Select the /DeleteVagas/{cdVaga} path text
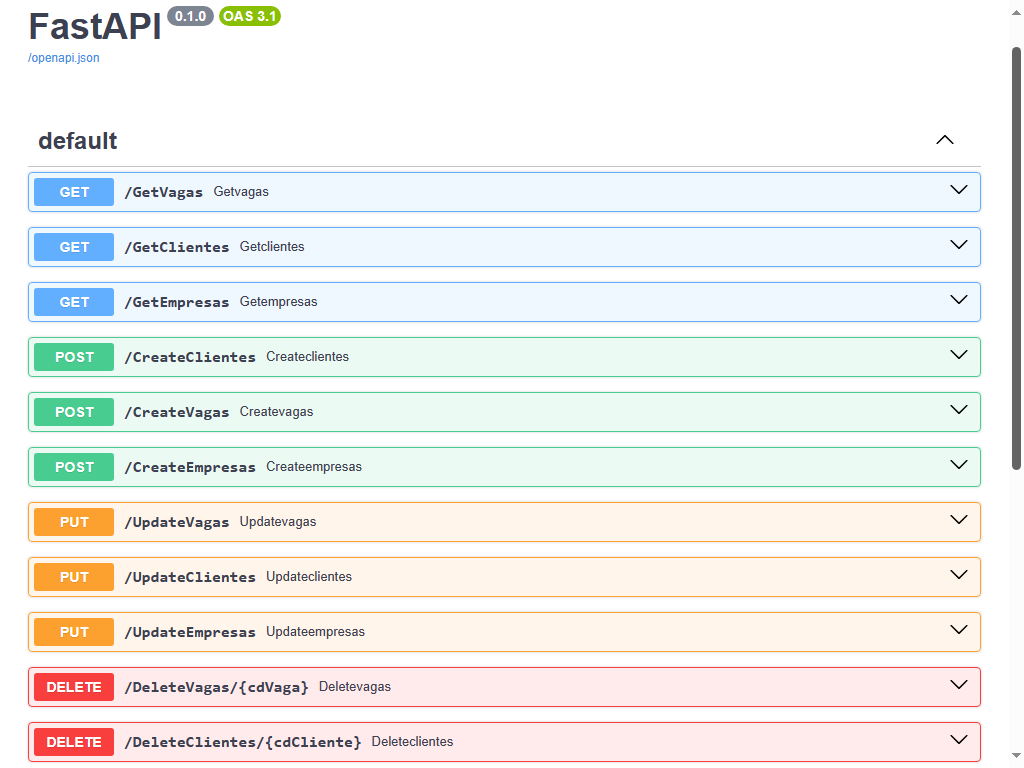Viewport: 1024px width, 768px height. point(216,687)
